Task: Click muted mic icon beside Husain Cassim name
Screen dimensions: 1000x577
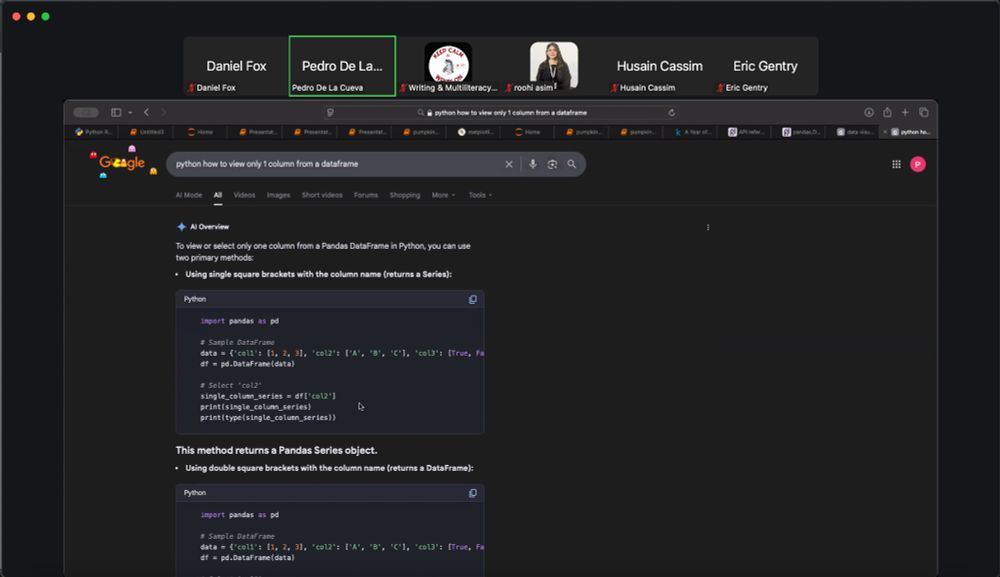Action: tap(615, 88)
